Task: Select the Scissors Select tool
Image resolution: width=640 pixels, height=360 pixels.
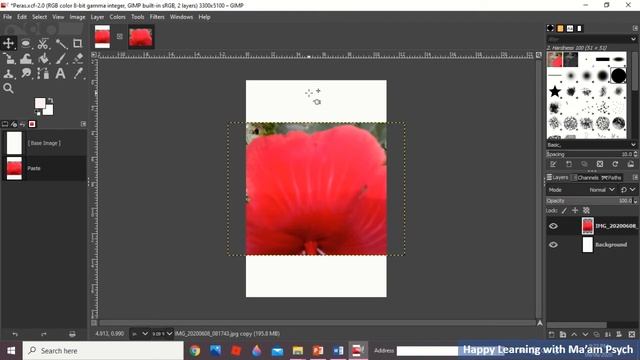Action: [43, 43]
